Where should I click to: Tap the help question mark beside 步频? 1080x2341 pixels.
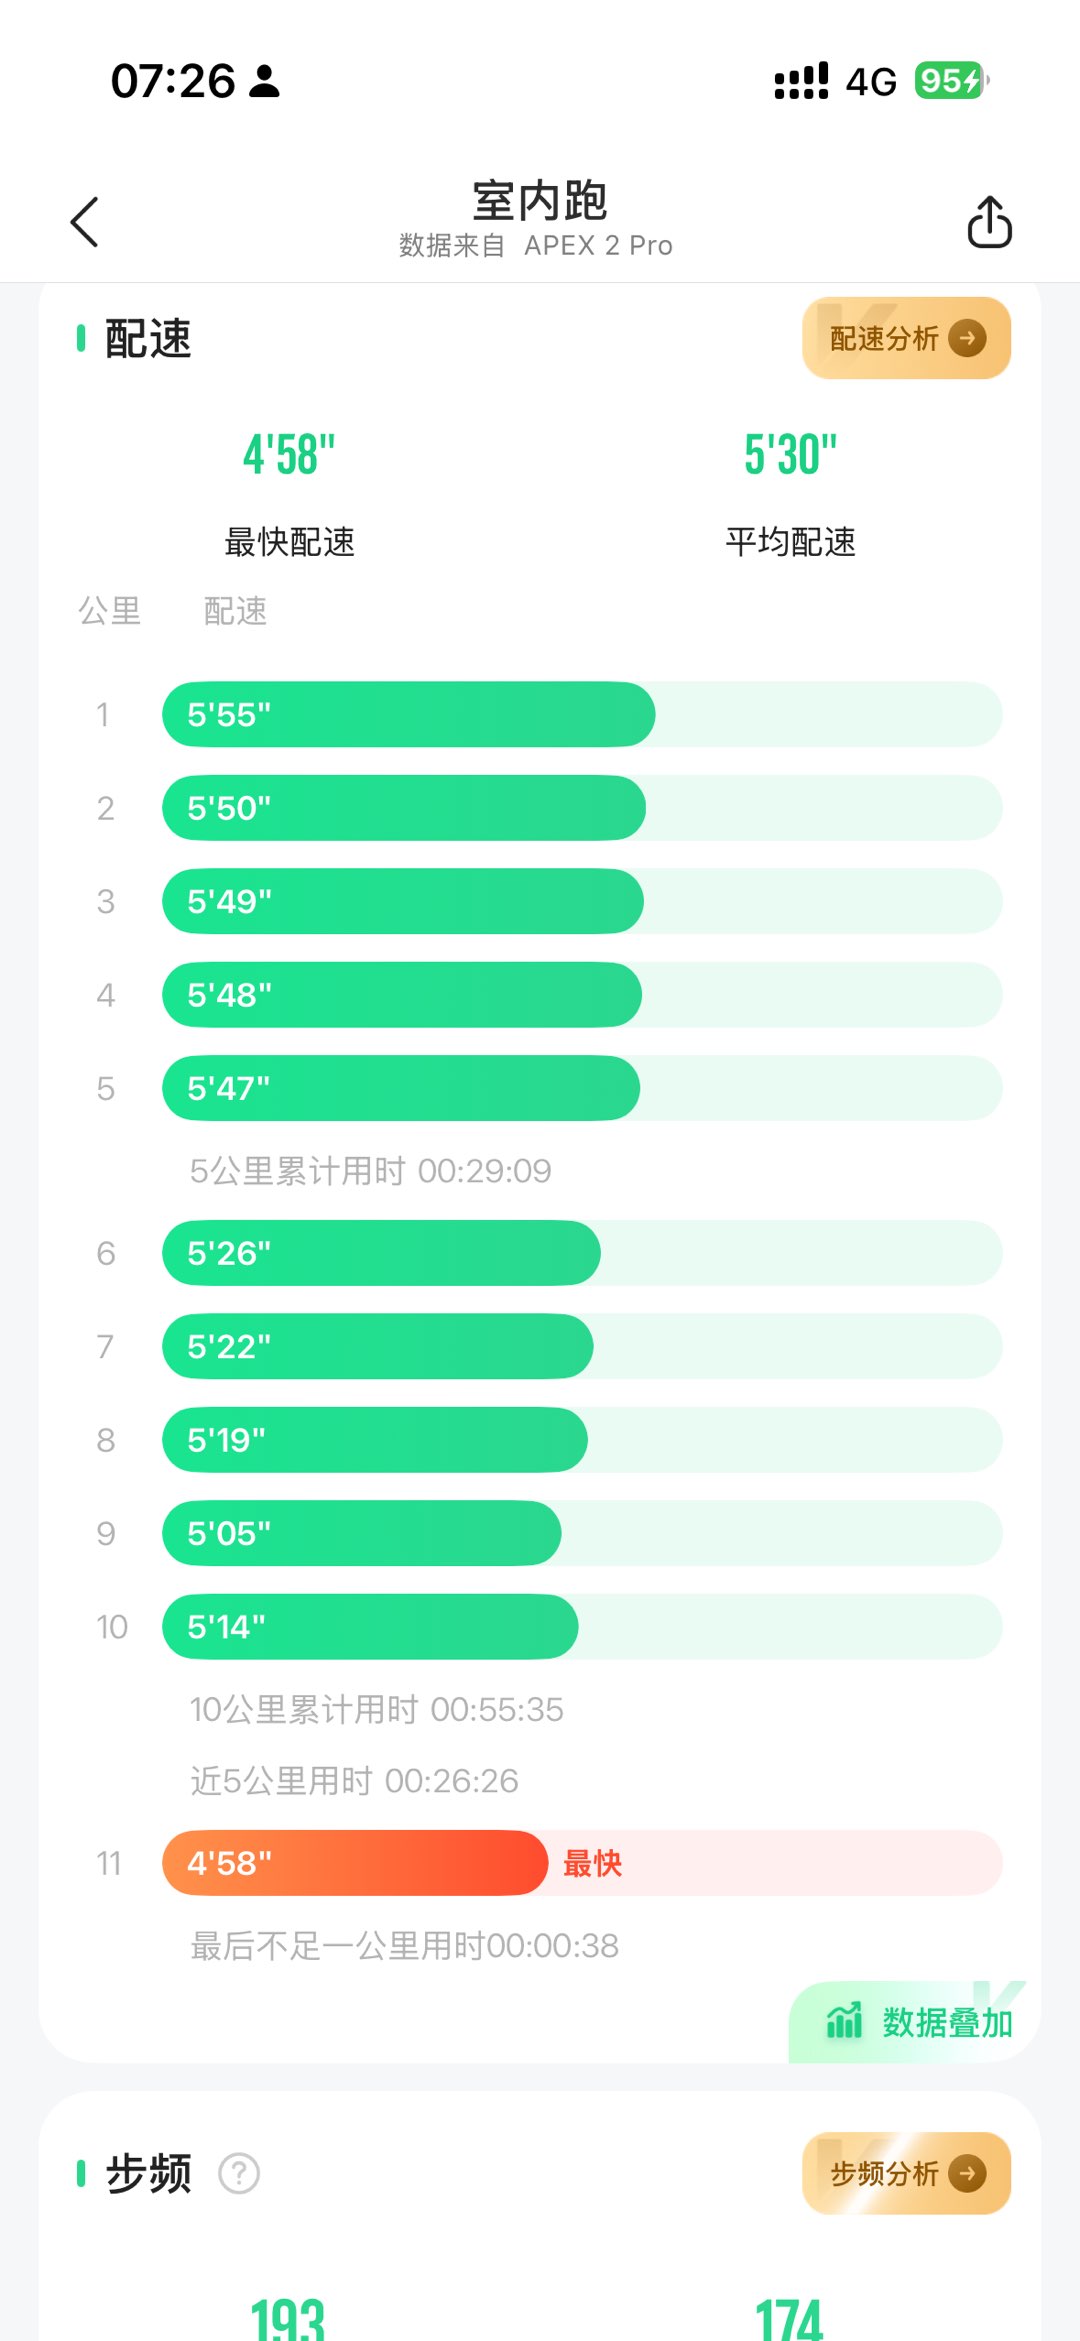[239, 2173]
